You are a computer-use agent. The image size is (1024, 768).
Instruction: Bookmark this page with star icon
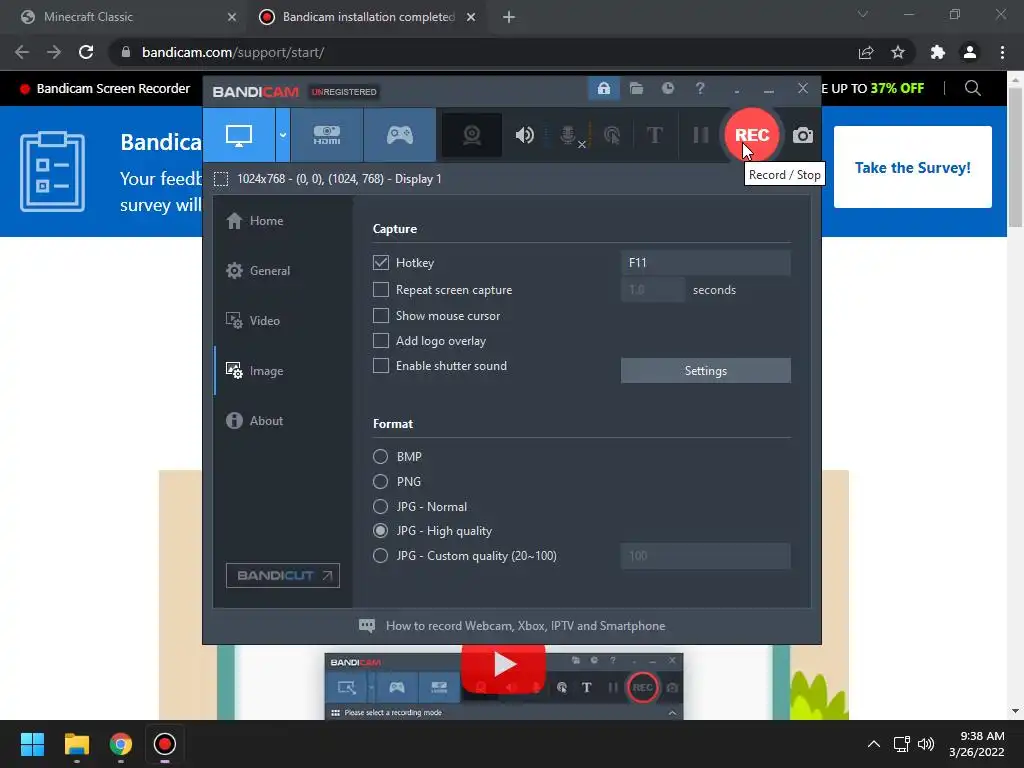click(898, 52)
